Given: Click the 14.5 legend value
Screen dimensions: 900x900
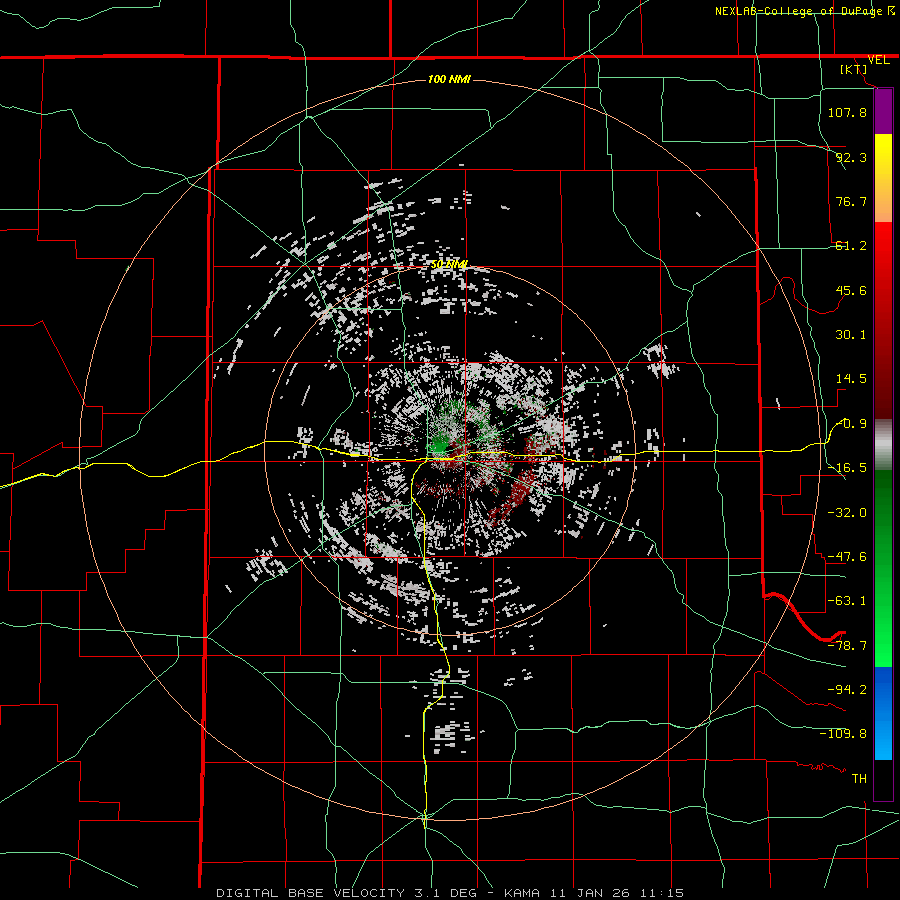Looking at the screenshot, I should 851,379.
